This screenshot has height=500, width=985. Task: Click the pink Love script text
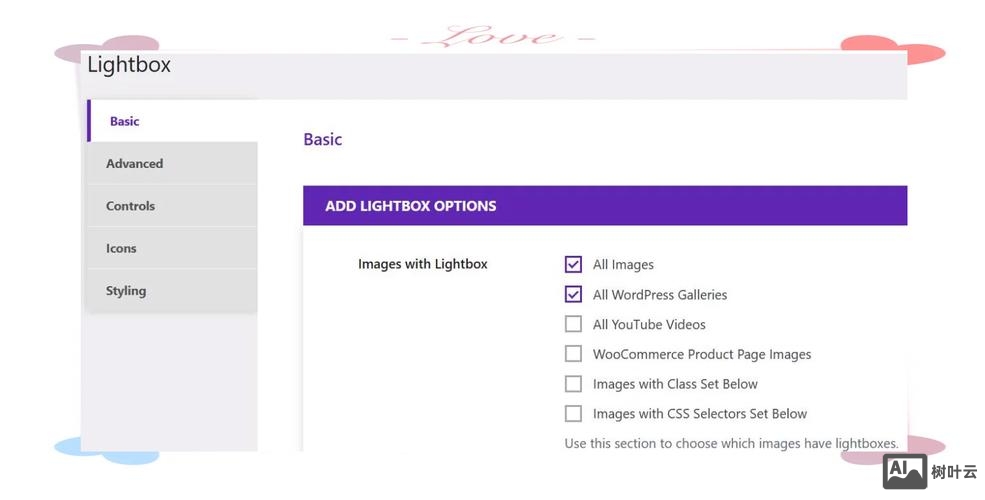pyautogui.click(x=492, y=38)
